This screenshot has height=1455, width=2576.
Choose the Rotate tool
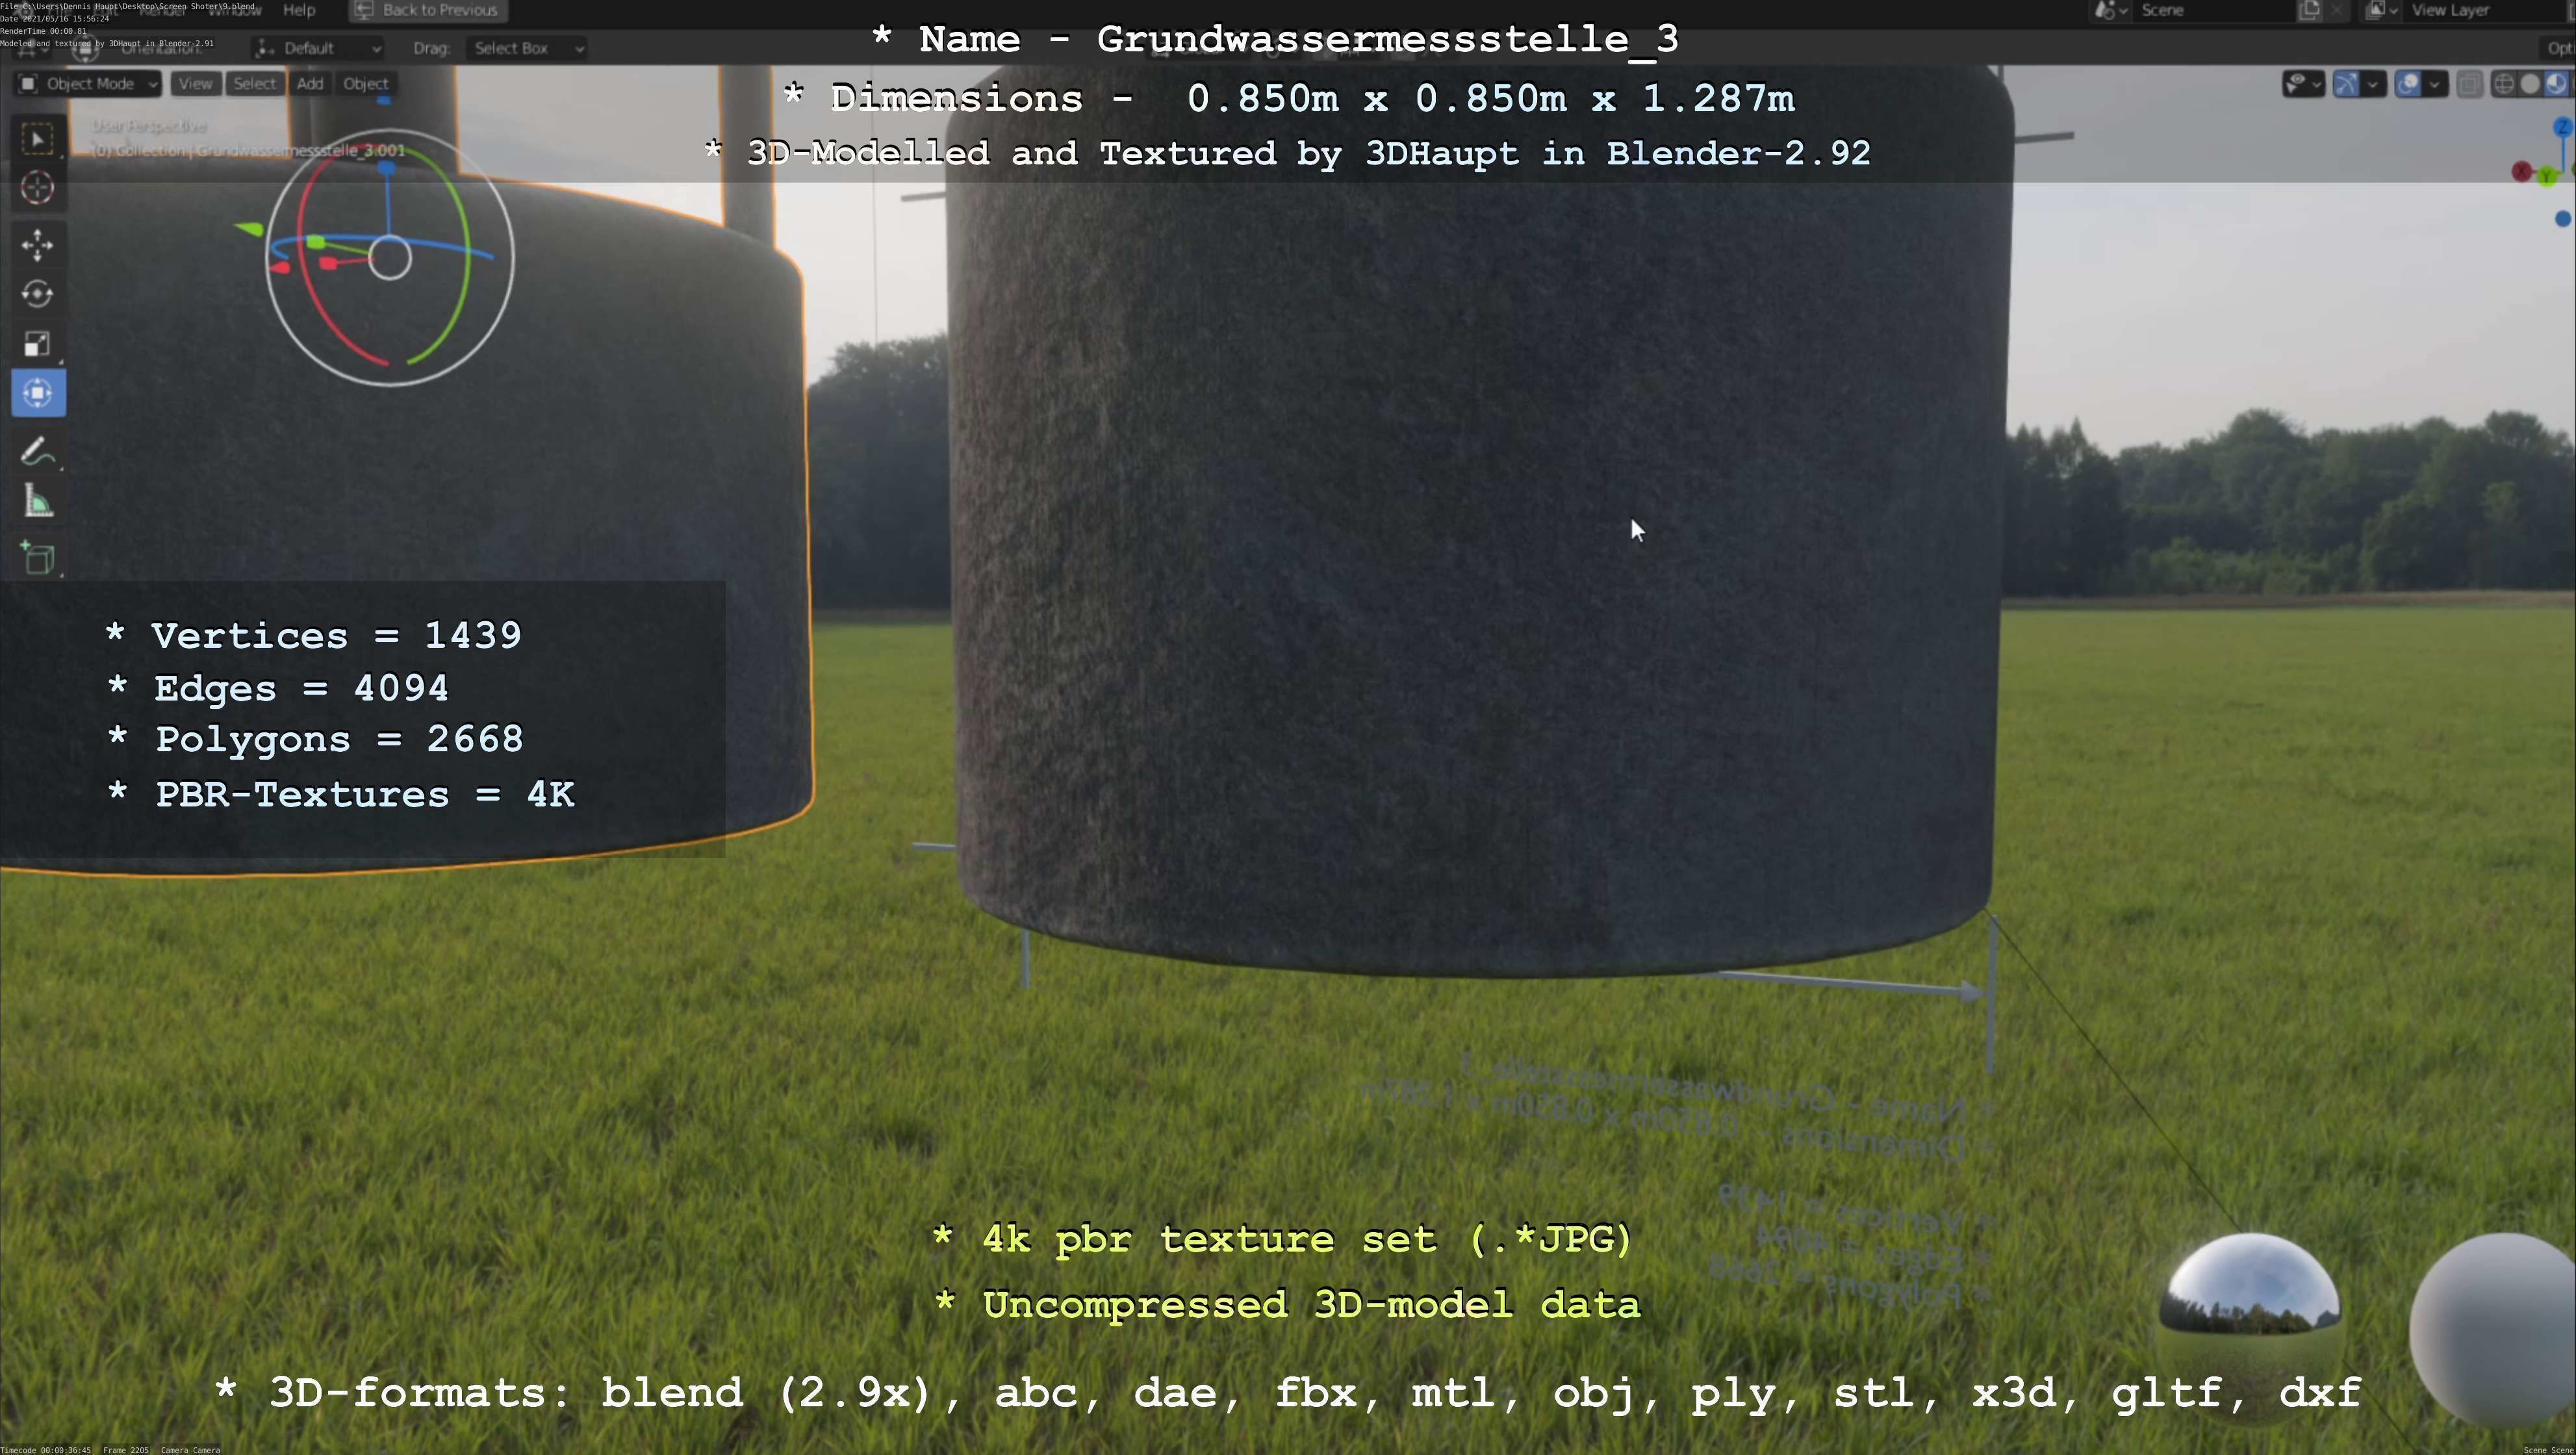(38, 294)
